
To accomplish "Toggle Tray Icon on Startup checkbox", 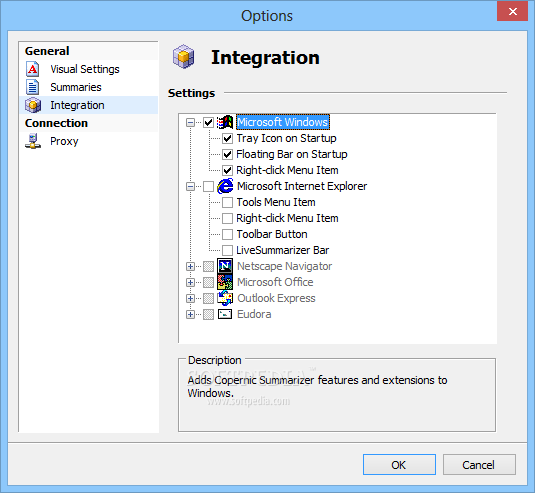I will [x=228, y=138].
